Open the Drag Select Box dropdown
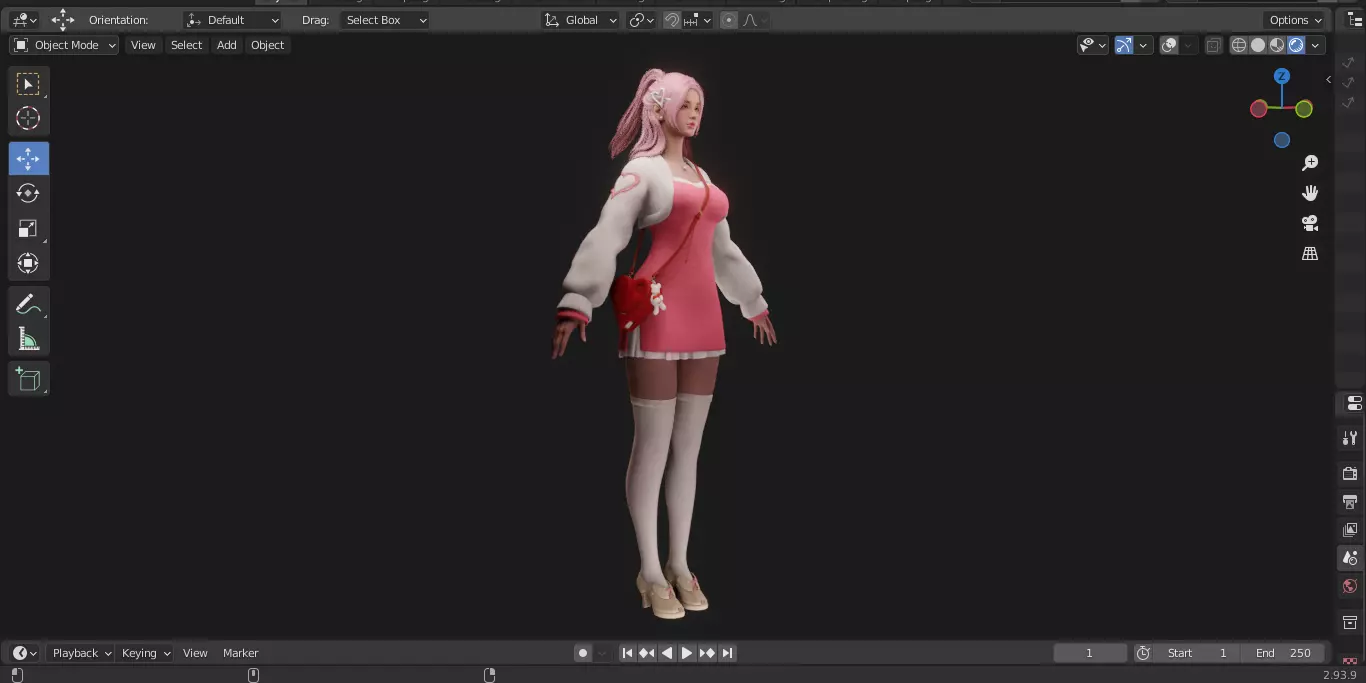 point(385,20)
